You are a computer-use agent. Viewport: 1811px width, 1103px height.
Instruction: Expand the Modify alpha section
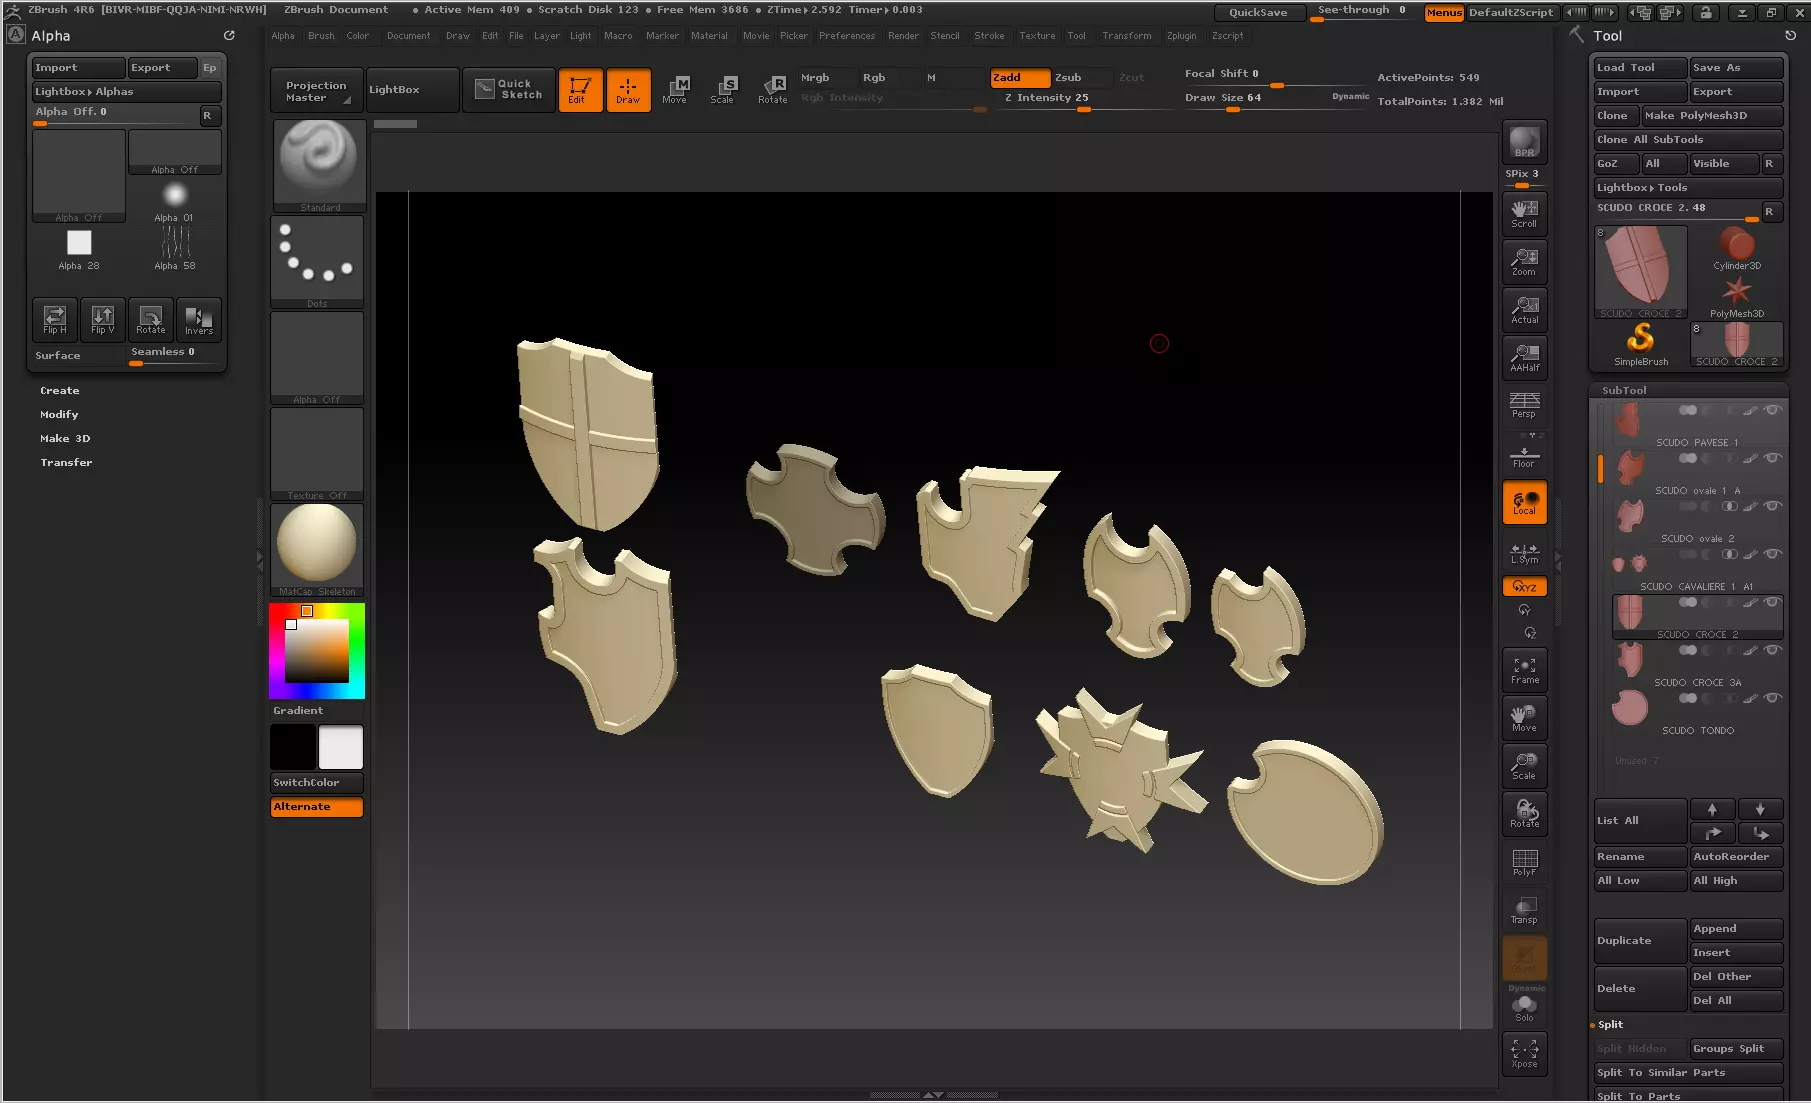click(59, 415)
